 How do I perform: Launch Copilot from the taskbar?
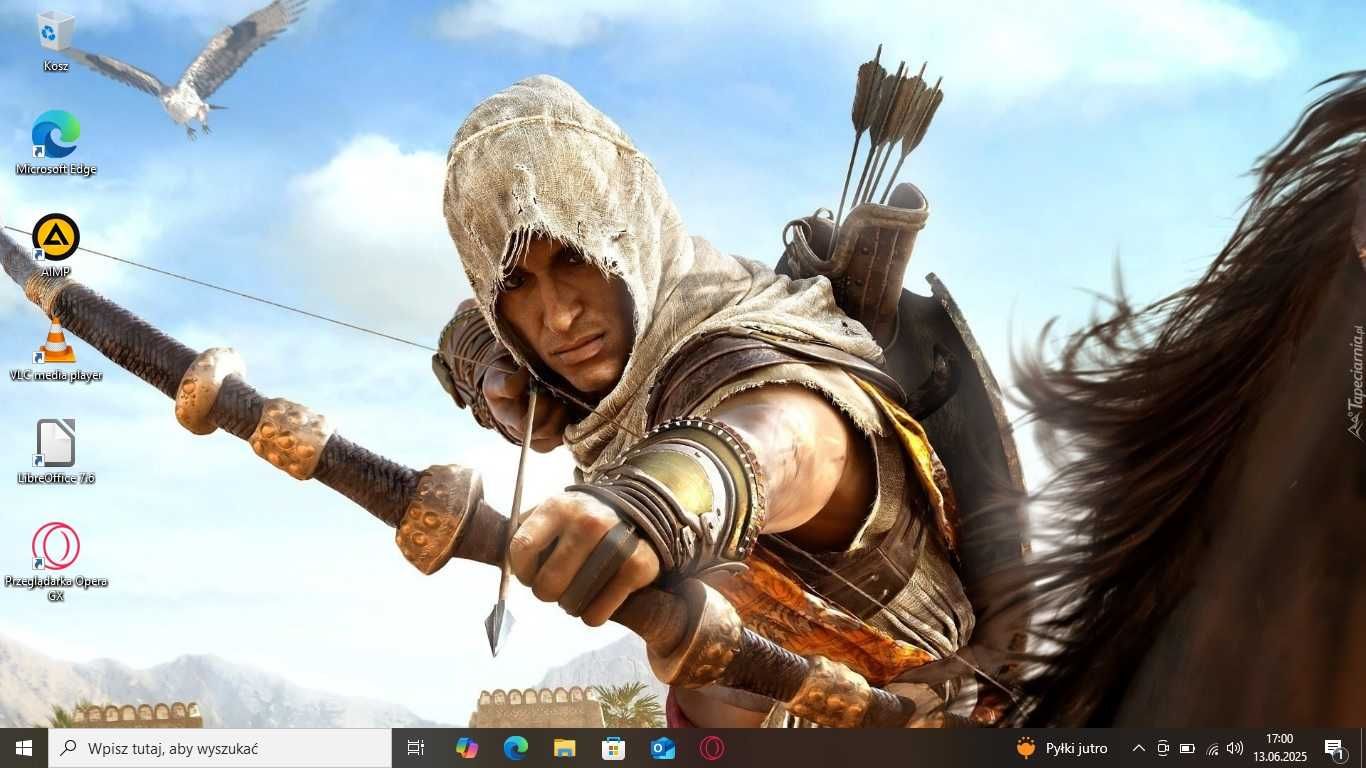point(466,748)
